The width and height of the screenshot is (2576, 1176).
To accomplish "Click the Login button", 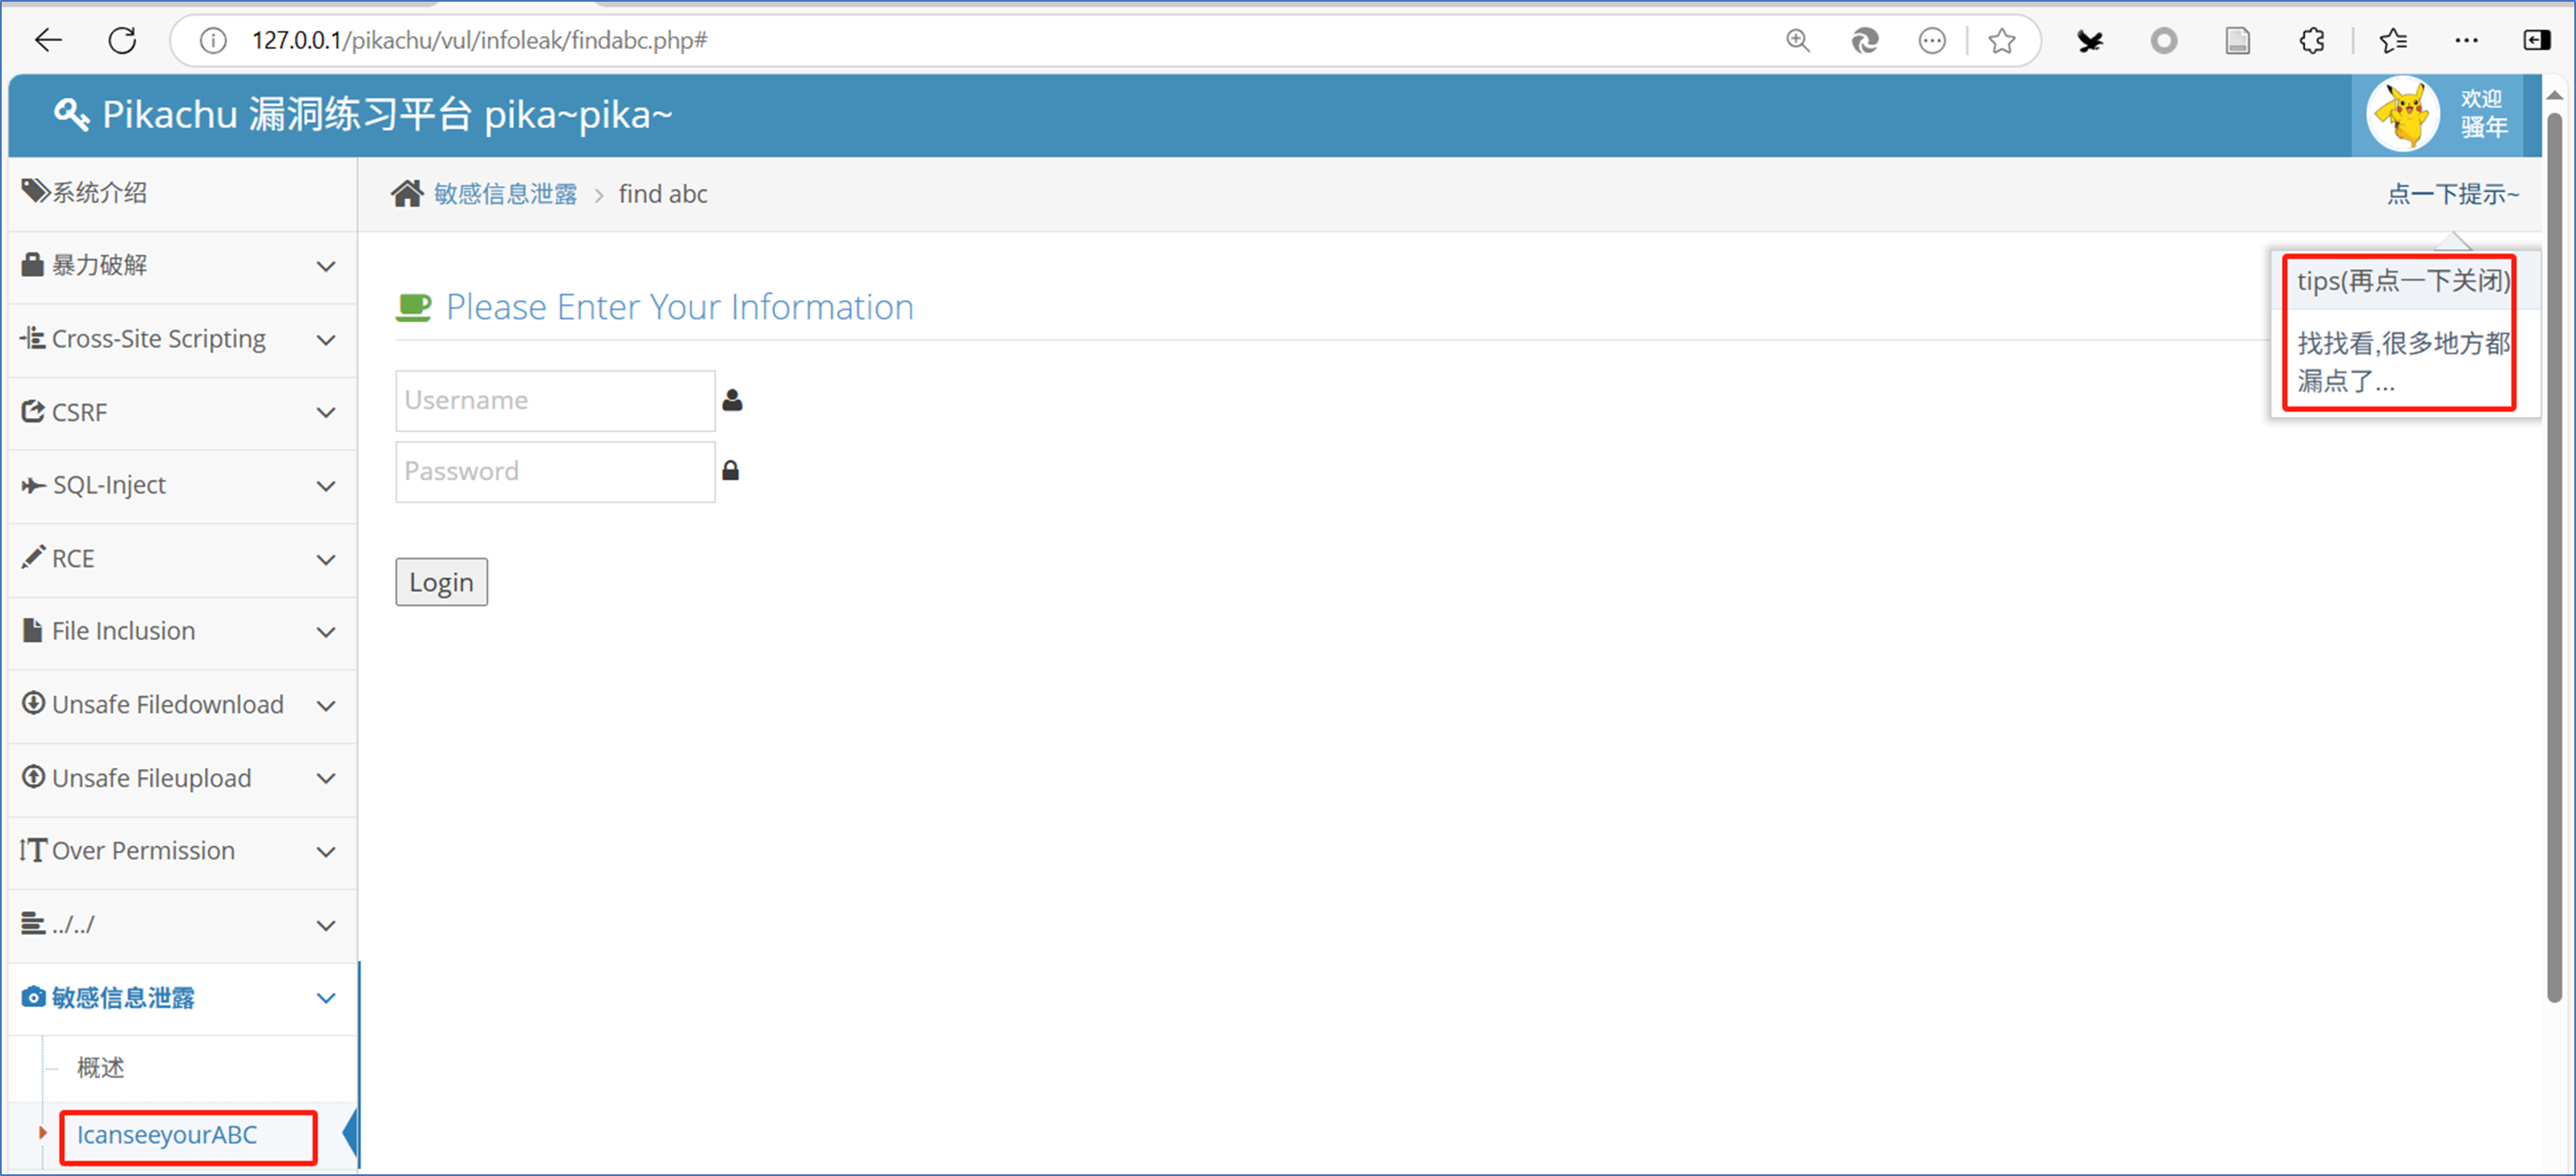I will pyautogui.click(x=441, y=581).
